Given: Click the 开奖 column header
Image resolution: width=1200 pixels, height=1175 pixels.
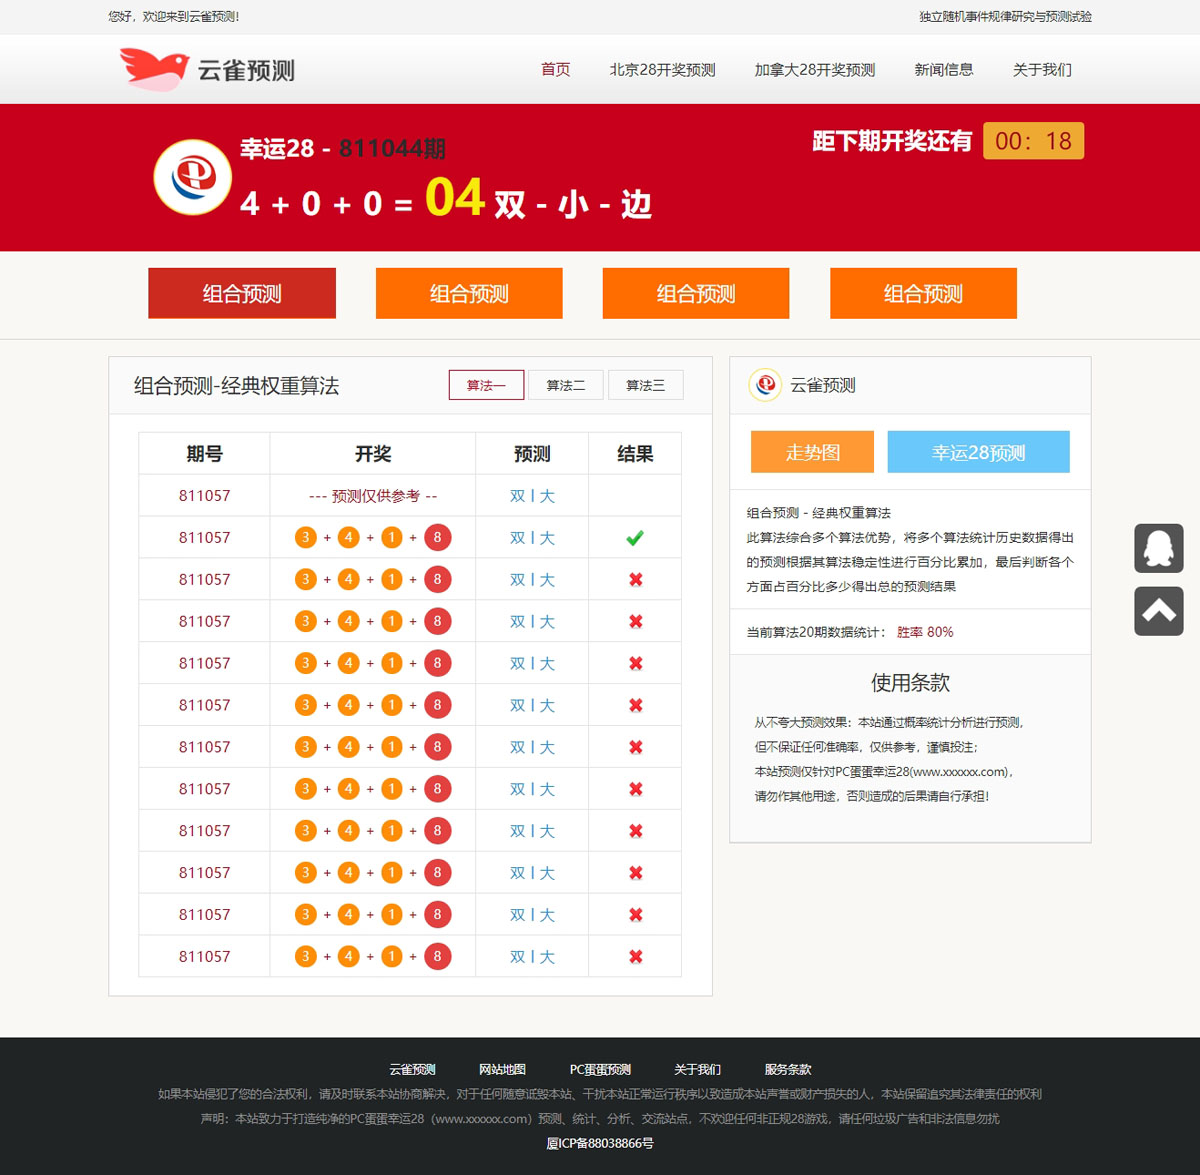Looking at the screenshot, I should click(373, 454).
